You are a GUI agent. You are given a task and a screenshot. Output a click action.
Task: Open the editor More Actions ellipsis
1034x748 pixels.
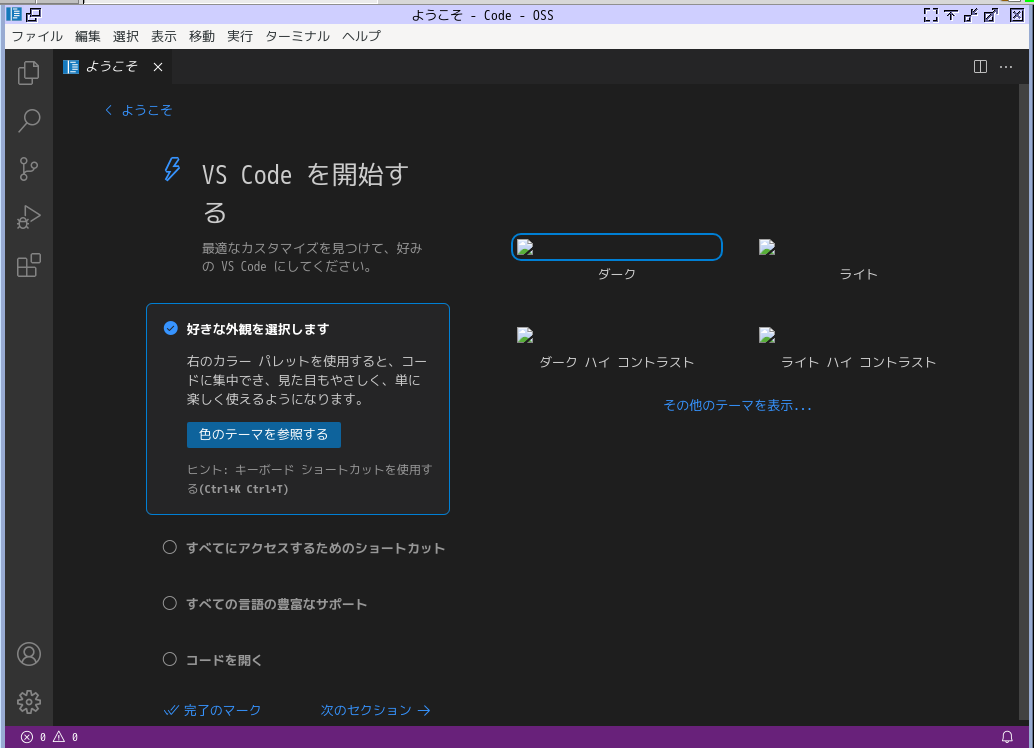[1006, 67]
